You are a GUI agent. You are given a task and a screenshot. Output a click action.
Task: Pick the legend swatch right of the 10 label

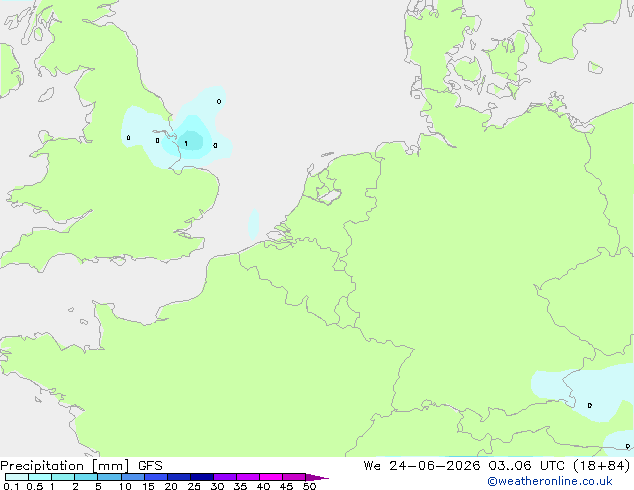coord(133,477)
